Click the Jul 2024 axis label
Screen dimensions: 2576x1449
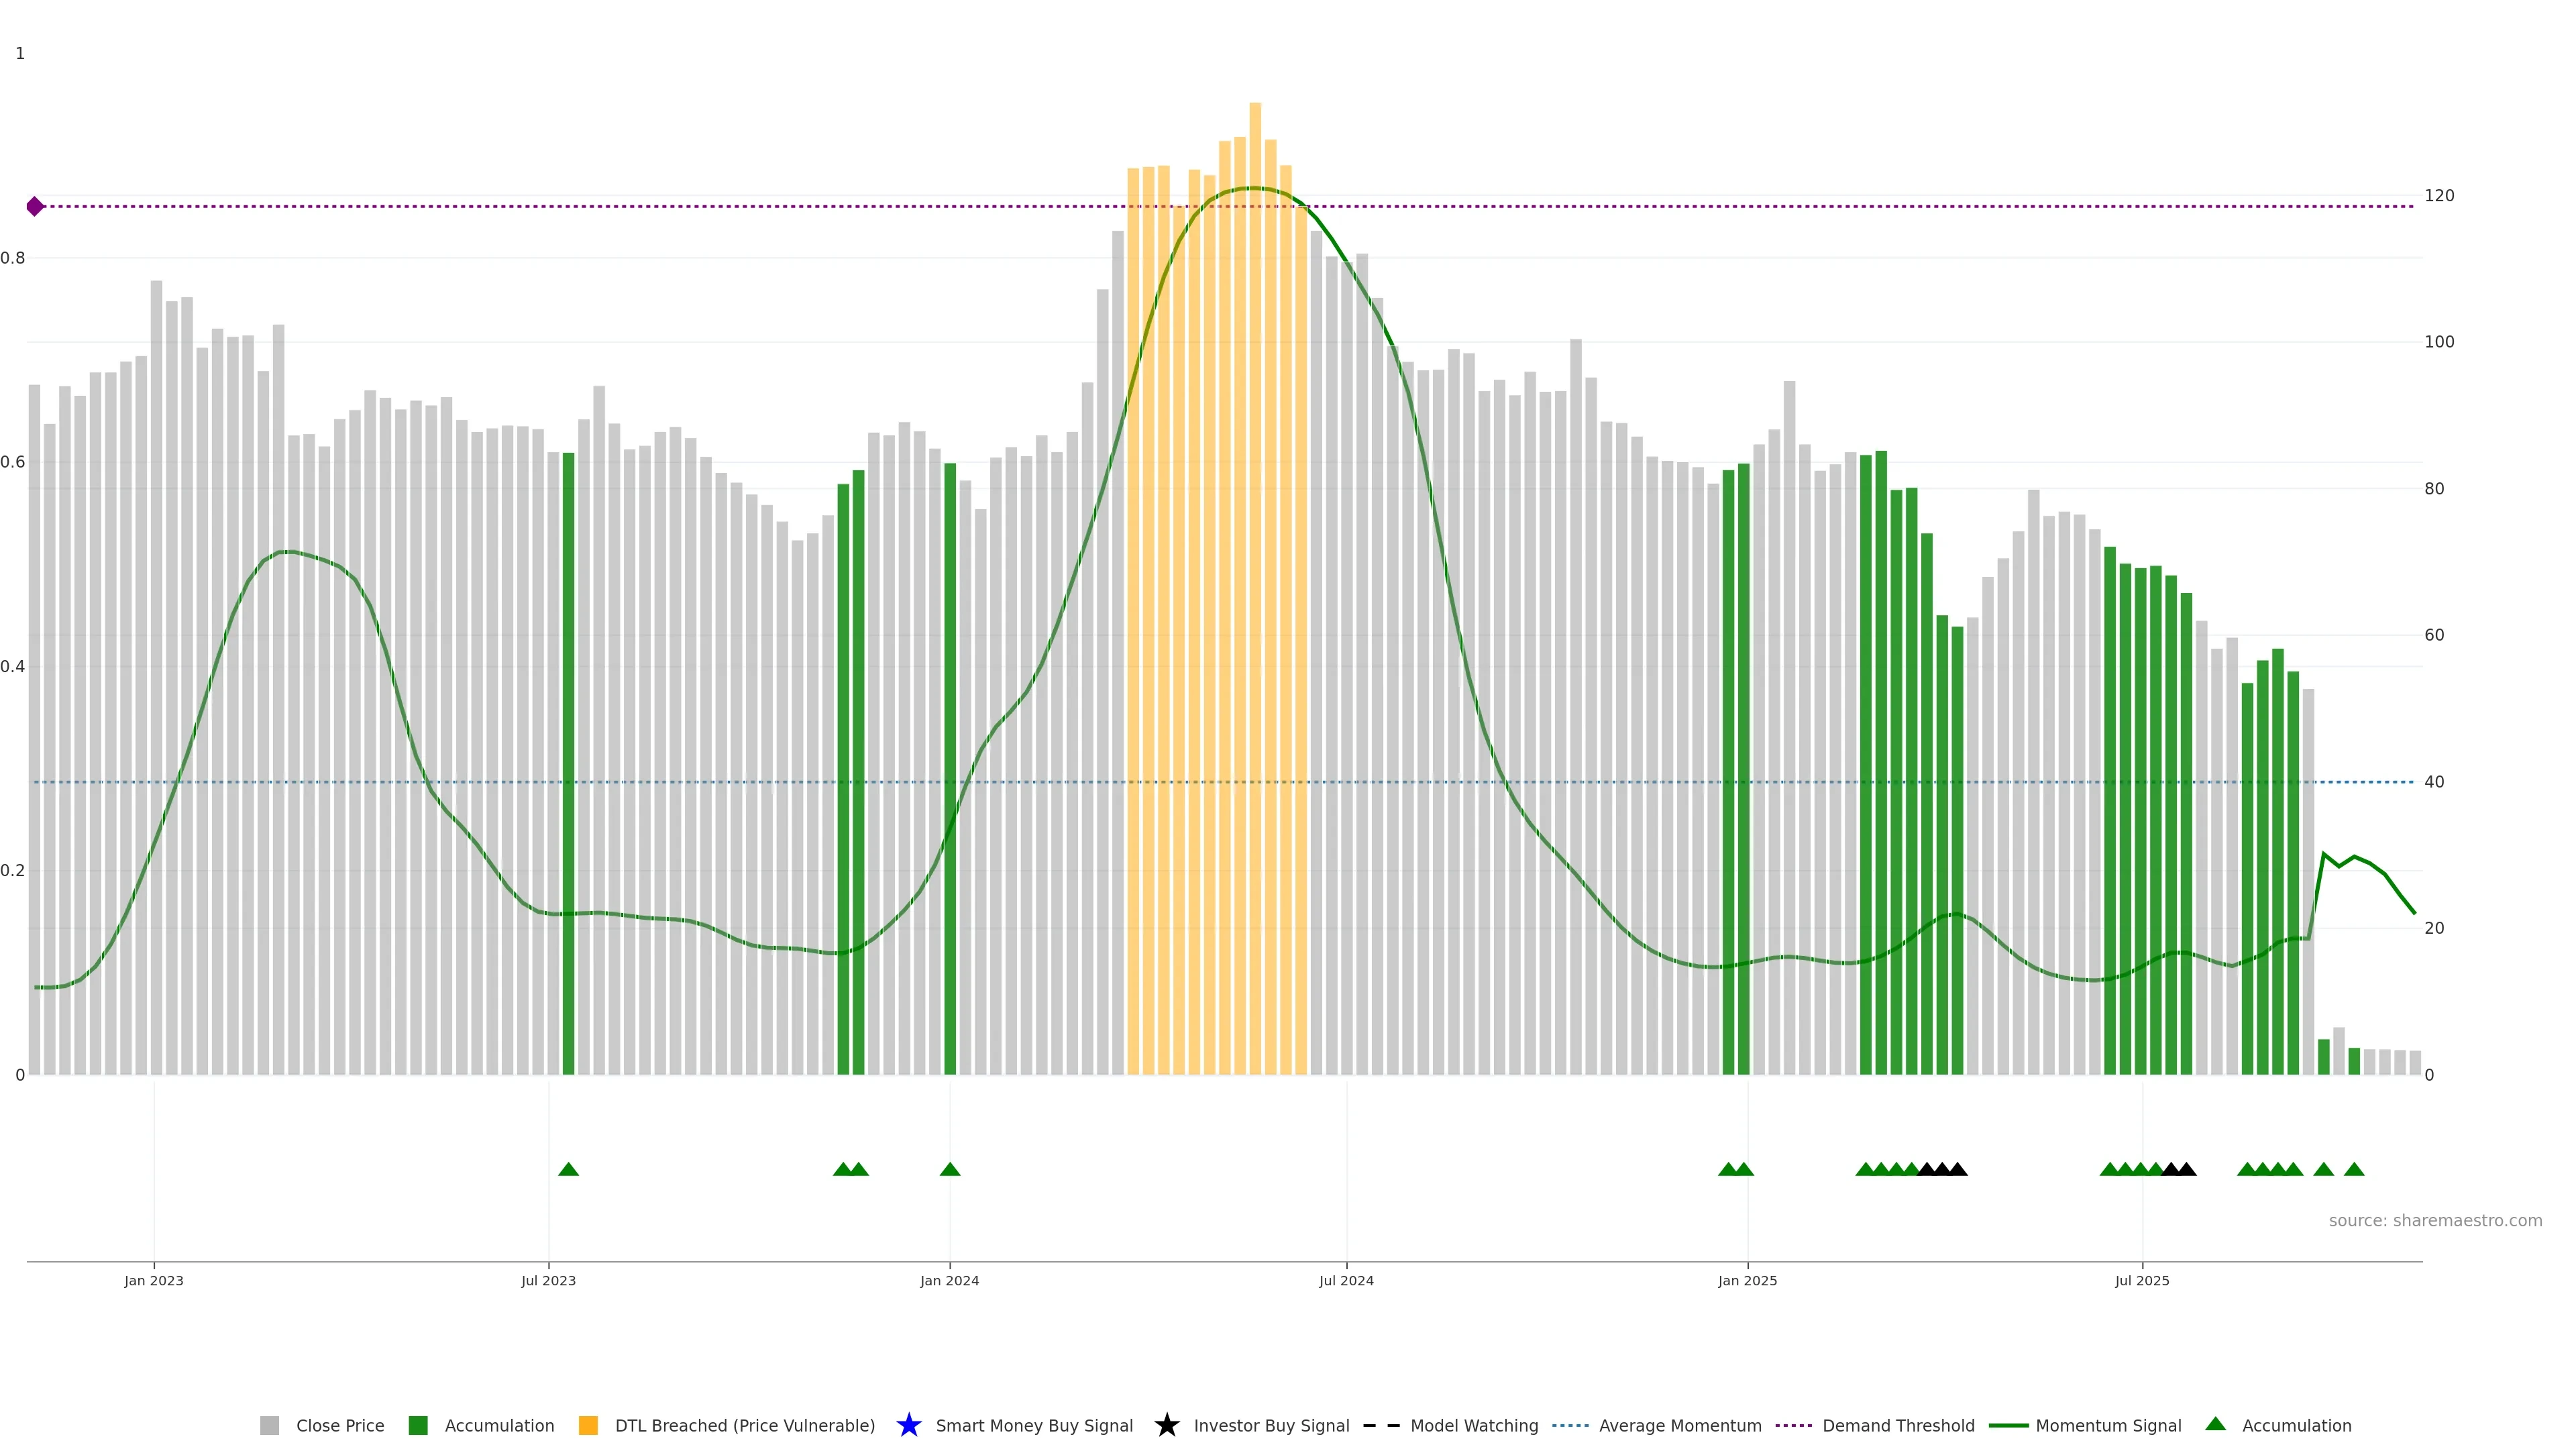coord(1346,1280)
